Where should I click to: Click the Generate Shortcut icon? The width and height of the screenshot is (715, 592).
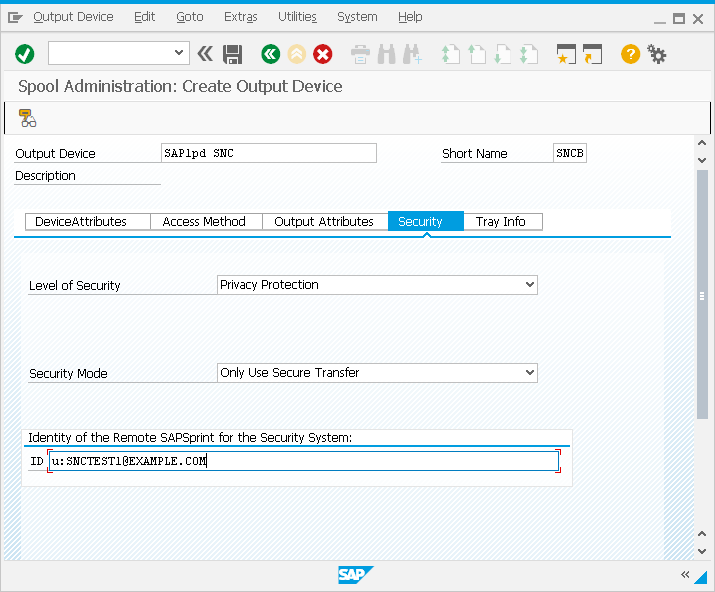(593, 54)
